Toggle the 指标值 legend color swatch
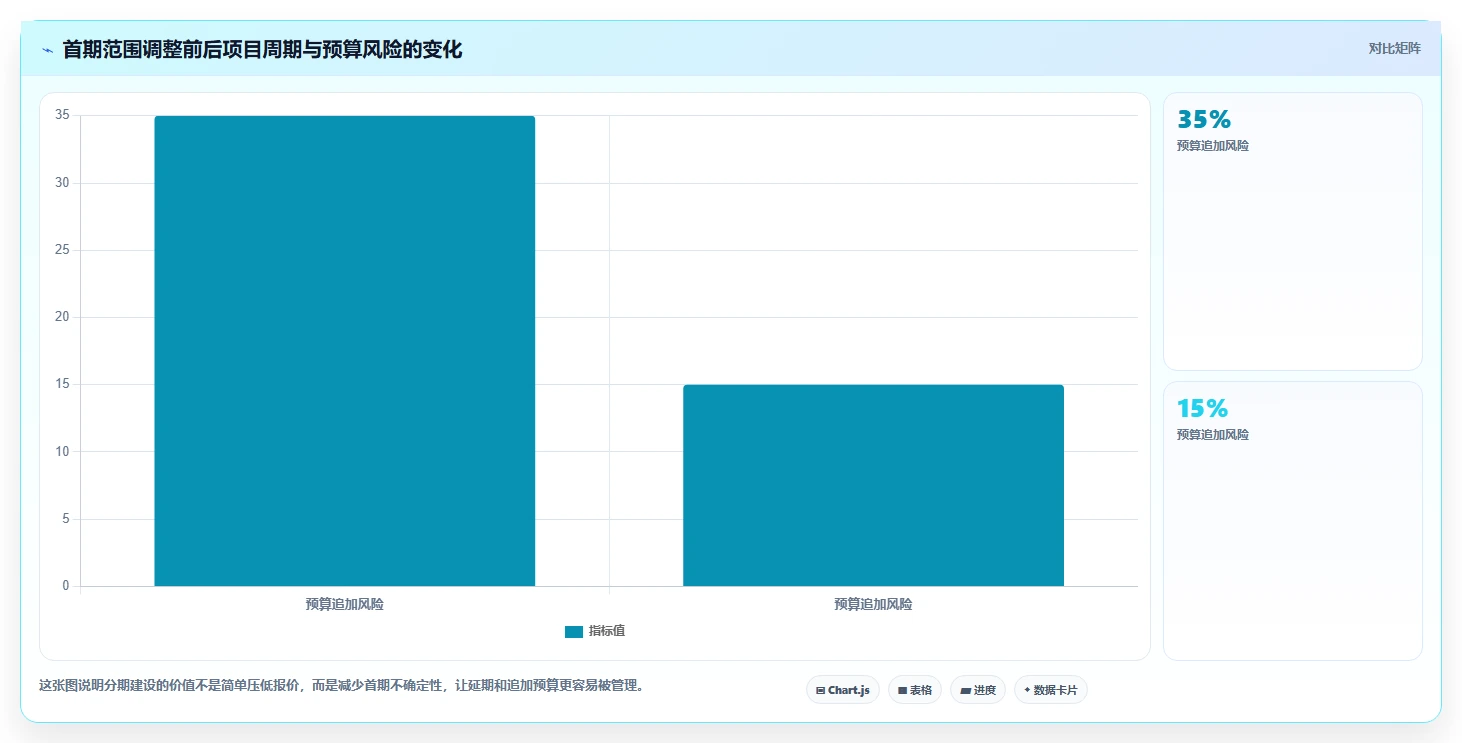 point(574,632)
